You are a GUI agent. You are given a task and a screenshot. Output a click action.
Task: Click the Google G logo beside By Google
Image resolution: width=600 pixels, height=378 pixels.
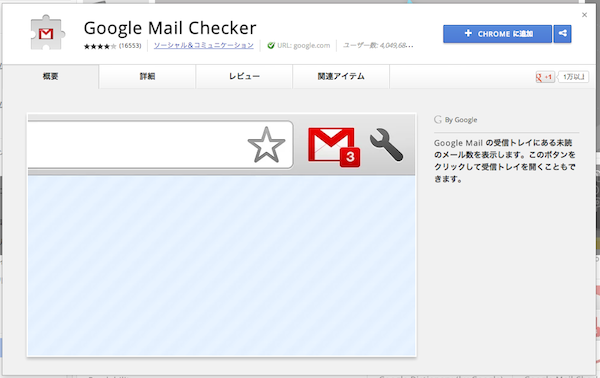438,120
